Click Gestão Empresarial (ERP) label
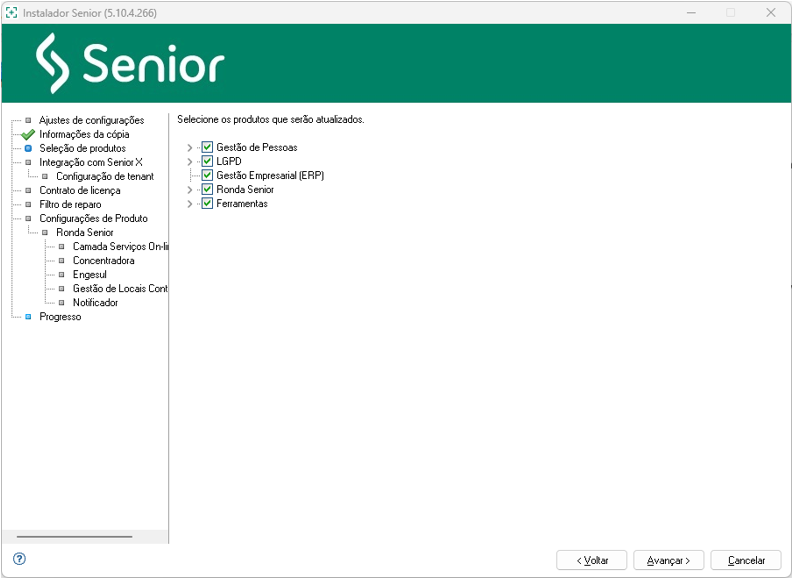This screenshot has width=795, height=579. (x=270, y=175)
